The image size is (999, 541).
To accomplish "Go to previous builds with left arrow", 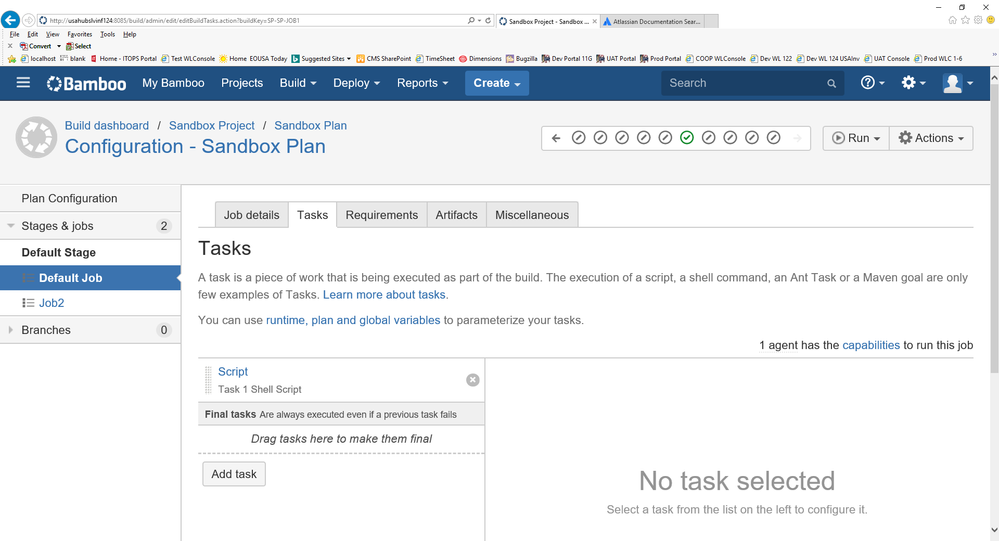I will 556,138.
